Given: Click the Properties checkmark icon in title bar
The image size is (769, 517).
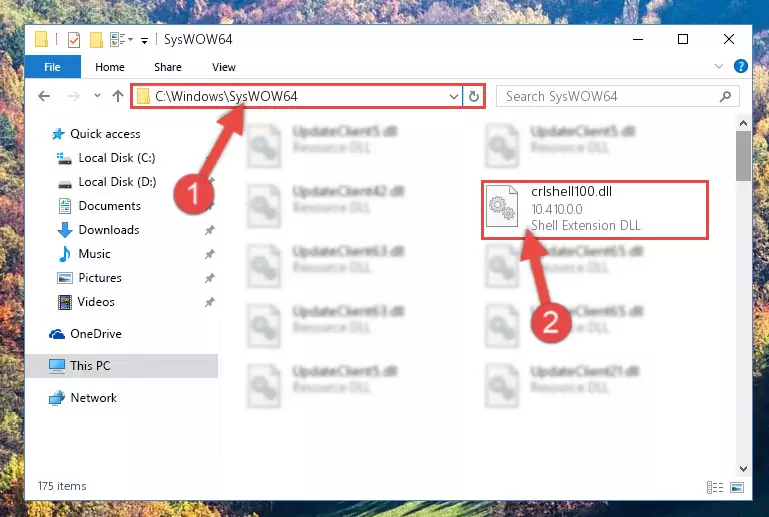Looking at the screenshot, I should coord(74,39).
